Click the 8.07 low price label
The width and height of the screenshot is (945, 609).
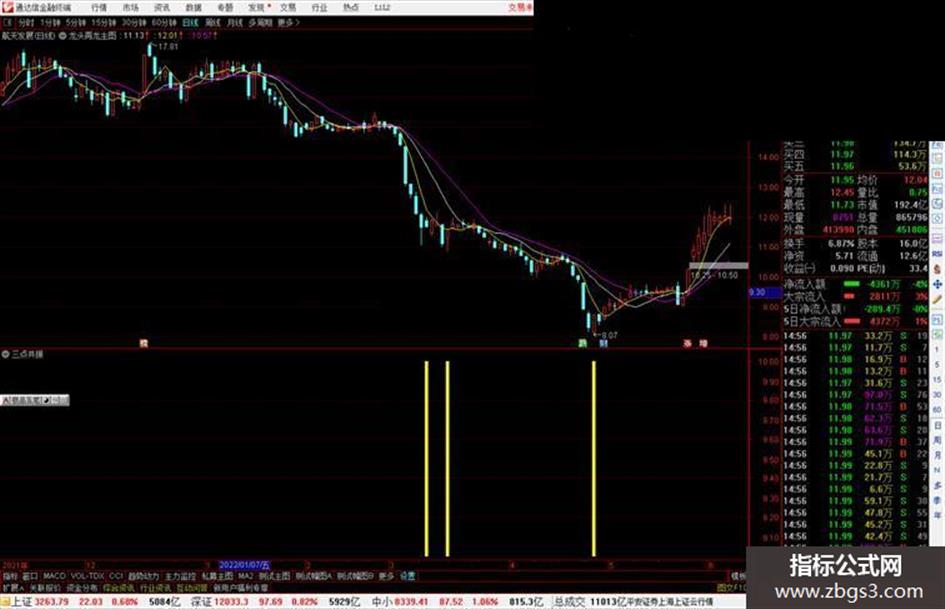(609, 335)
